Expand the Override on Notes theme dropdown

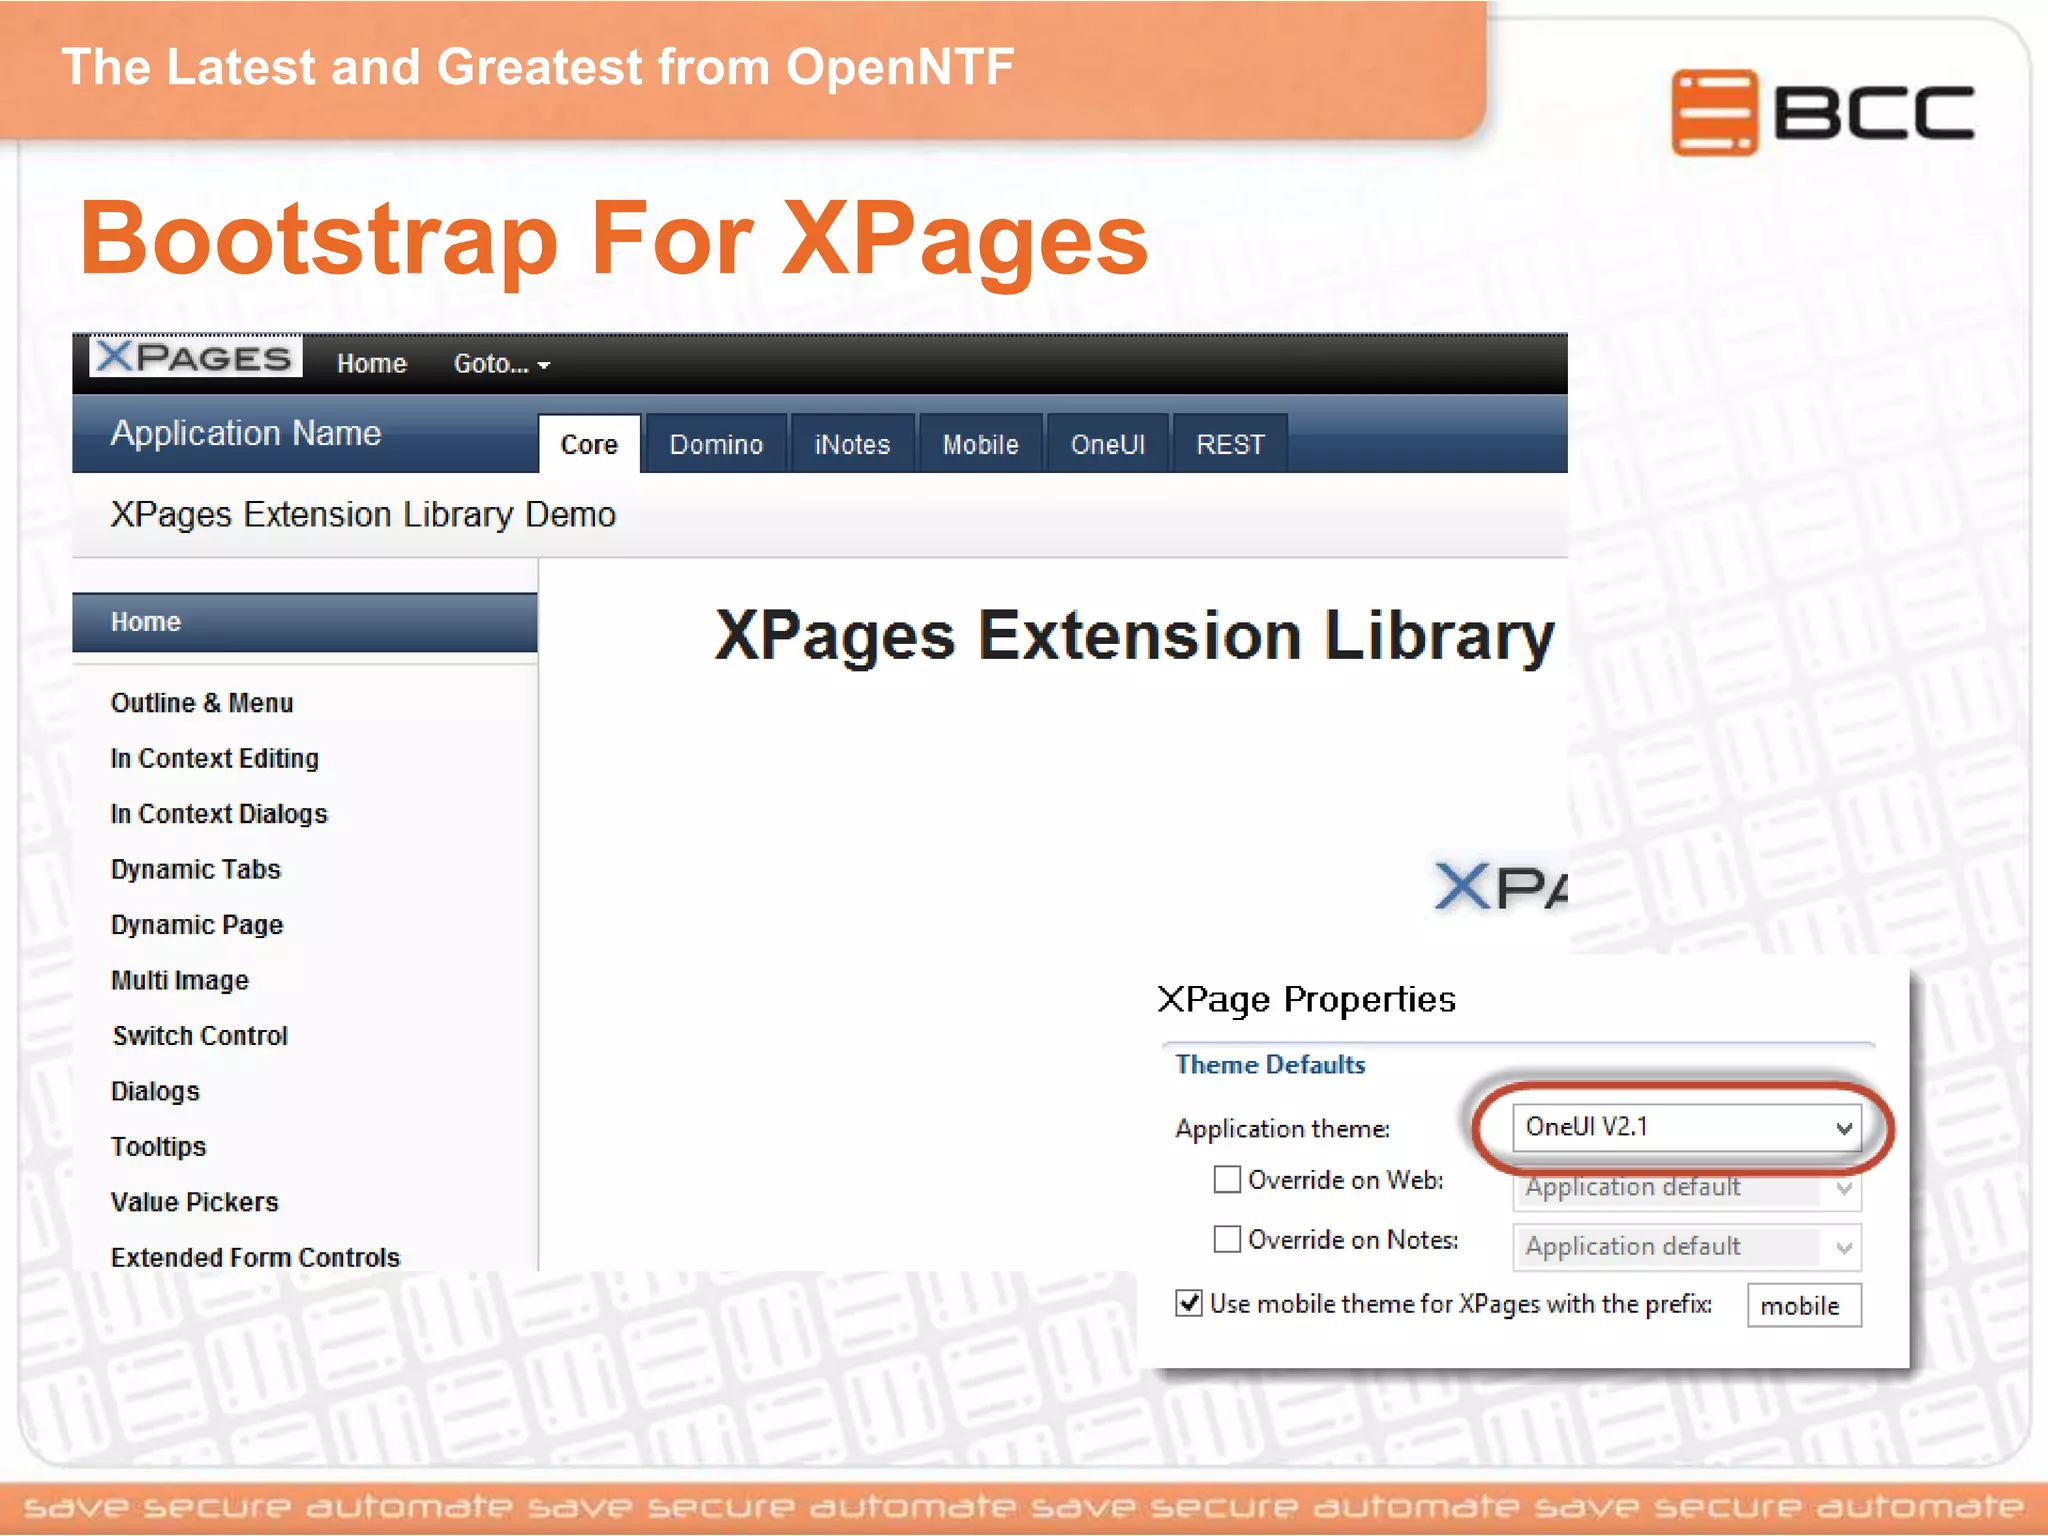click(x=1686, y=1247)
